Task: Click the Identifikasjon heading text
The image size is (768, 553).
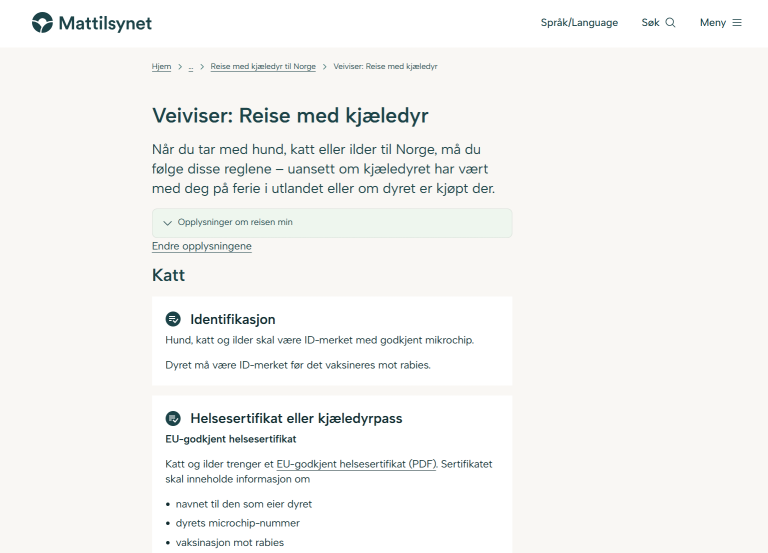Action: (x=232, y=319)
